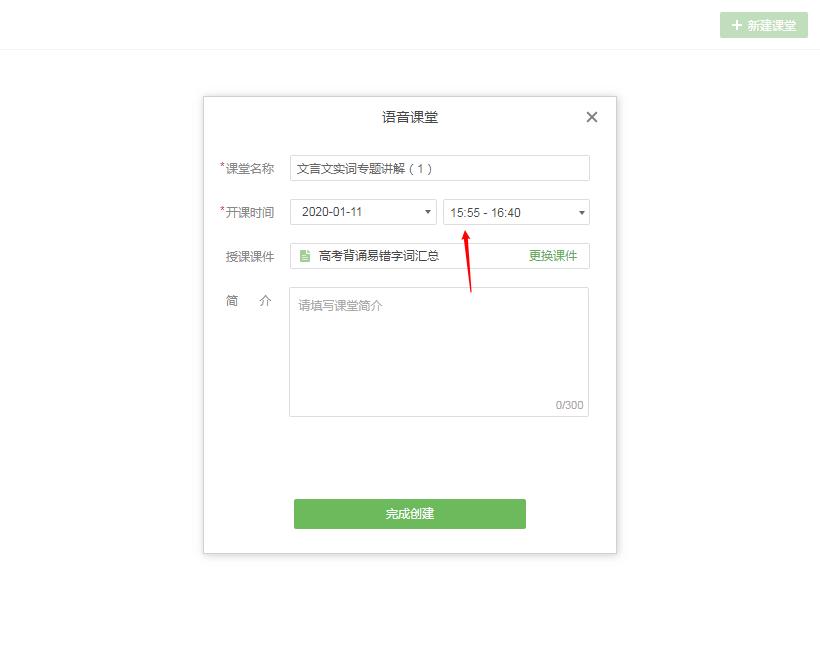Click the 新建课堂 button
Screen dimensions: 820x650
[763, 25]
